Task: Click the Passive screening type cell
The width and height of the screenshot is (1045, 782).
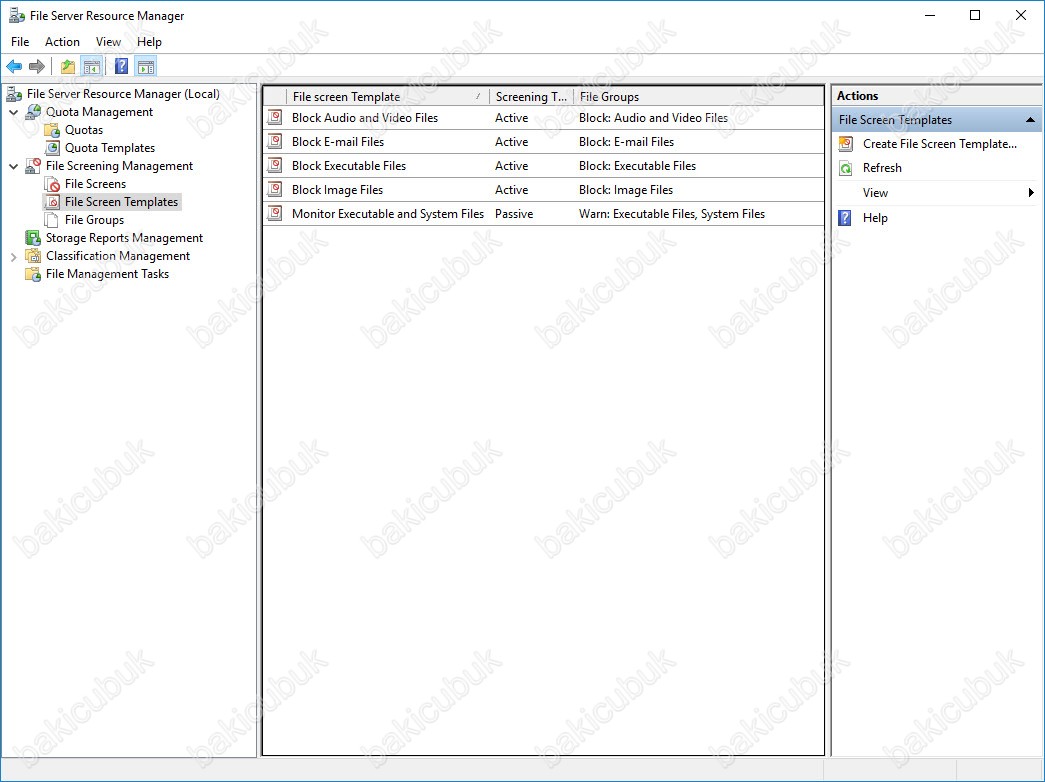Action: tap(514, 213)
